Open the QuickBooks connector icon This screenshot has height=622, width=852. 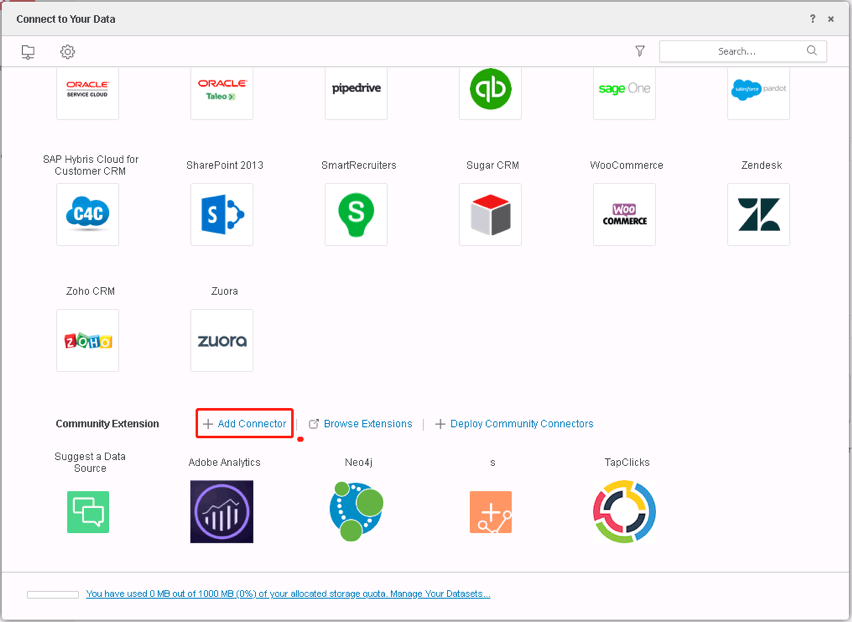tap(490, 89)
